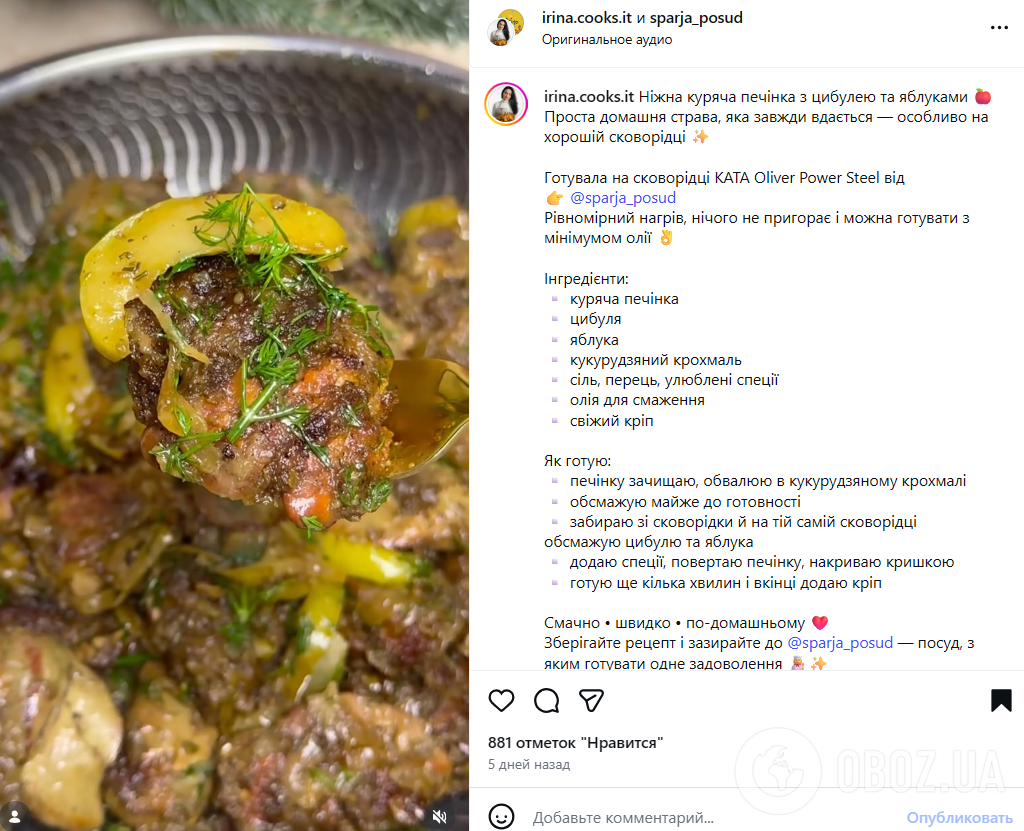Open sparja_posud profile in header

click(x=696, y=18)
